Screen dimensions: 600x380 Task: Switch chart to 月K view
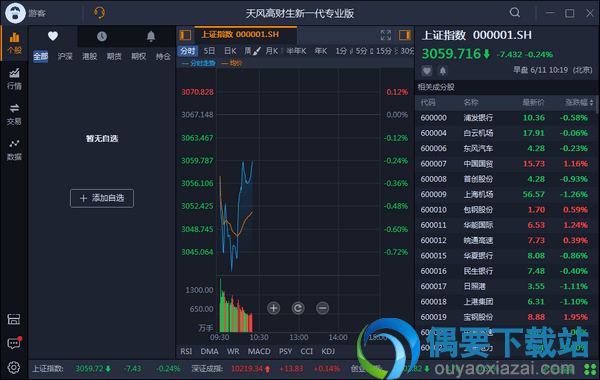[x=272, y=51]
